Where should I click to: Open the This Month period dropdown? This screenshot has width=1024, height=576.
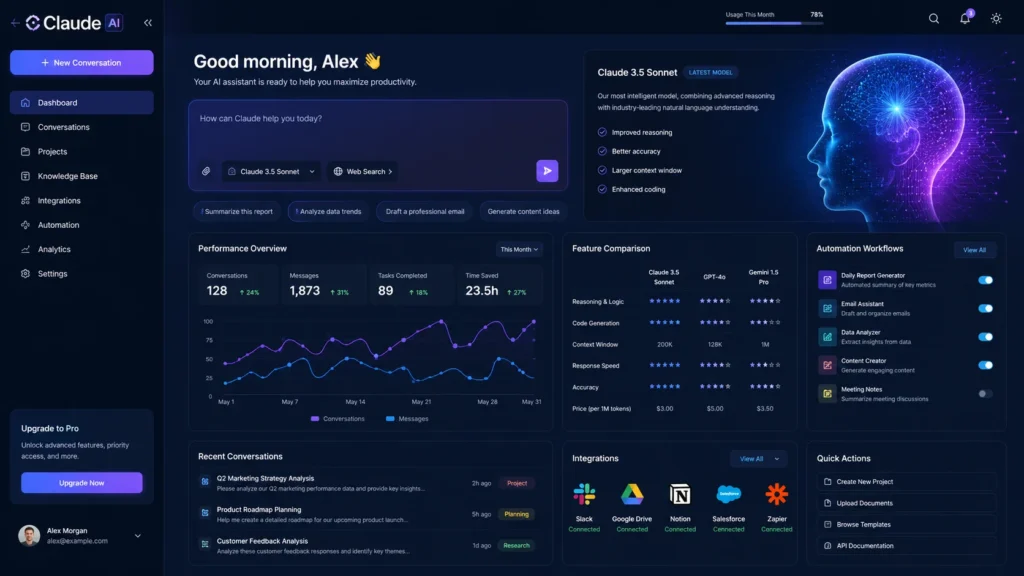(x=519, y=249)
